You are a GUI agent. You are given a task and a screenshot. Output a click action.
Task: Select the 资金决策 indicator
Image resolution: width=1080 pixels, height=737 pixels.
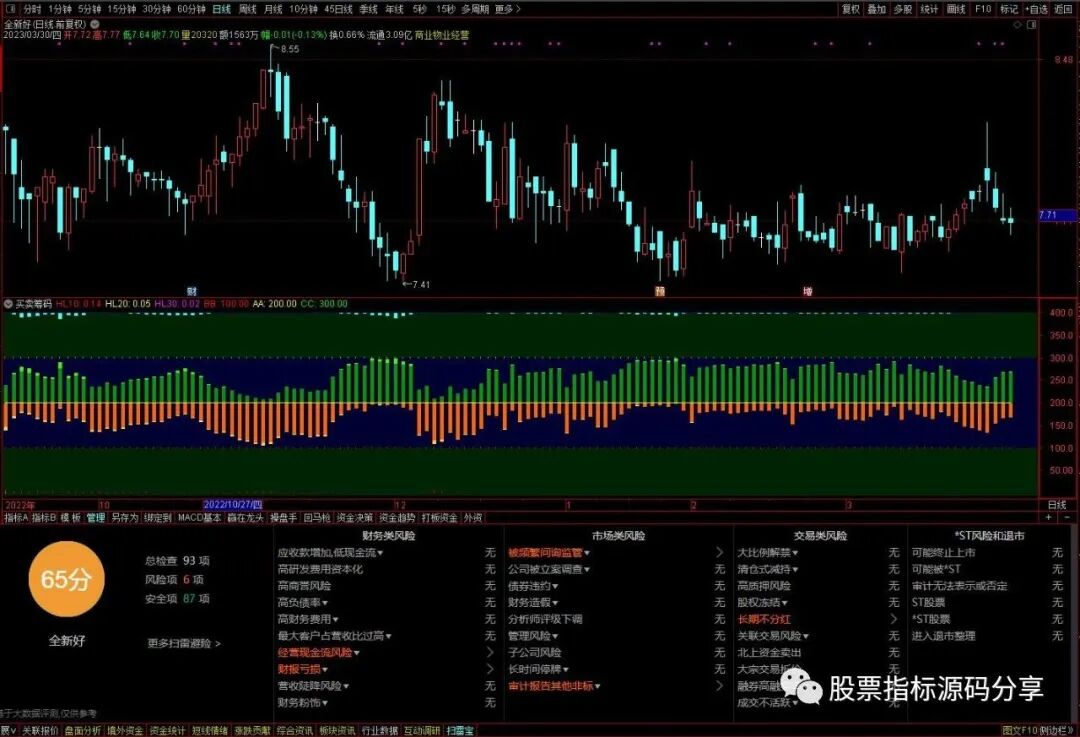[355, 517]
